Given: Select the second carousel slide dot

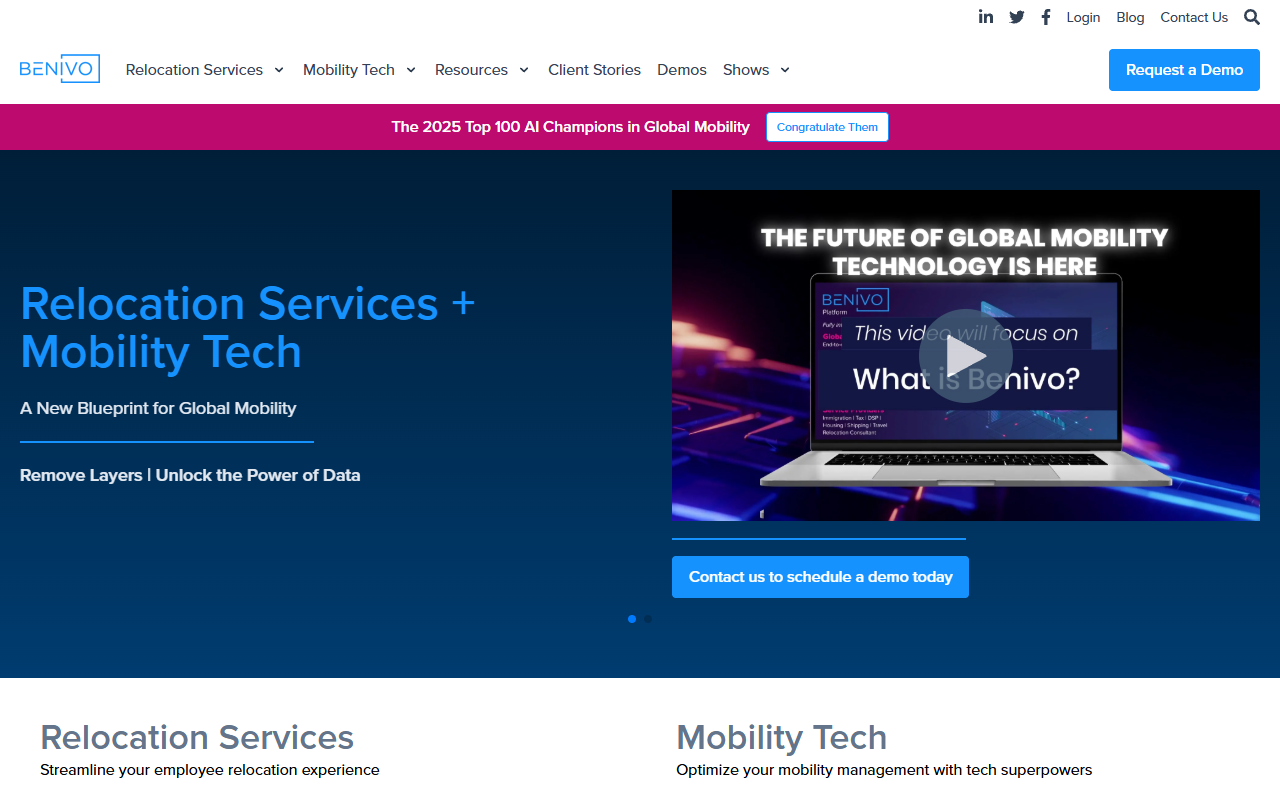Looking at the screenshot, I should pyautogui.click(x=648, y=619).
